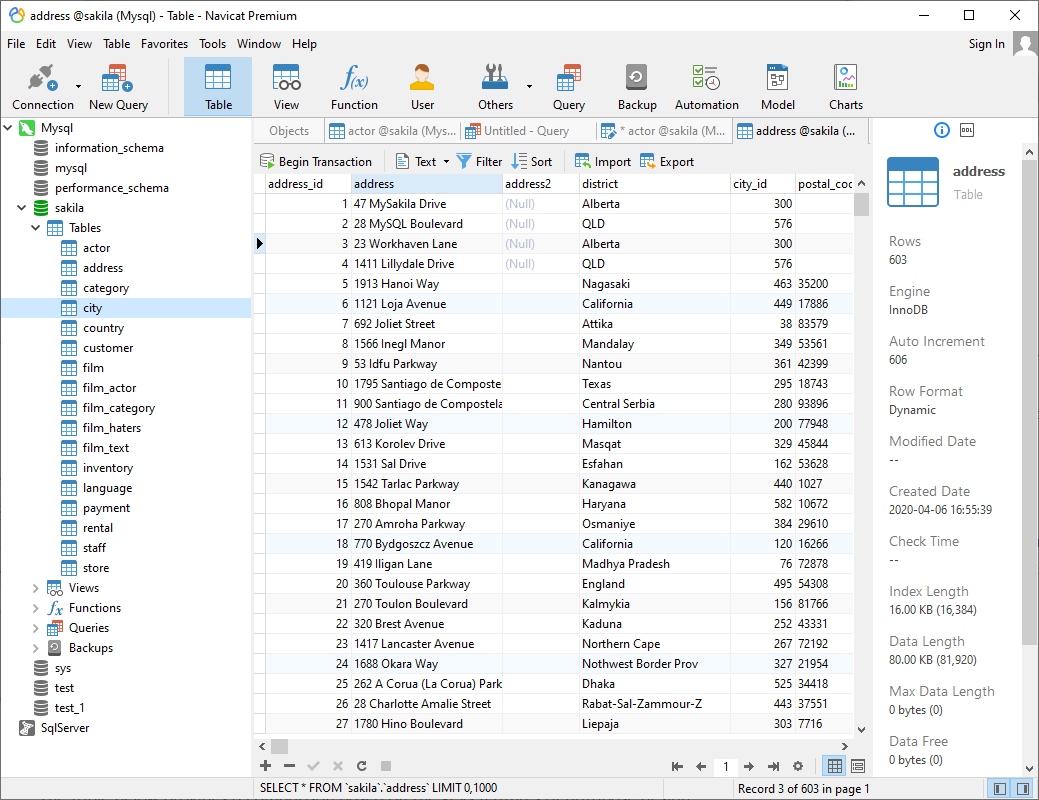Show the information pane icon
Viewport: 1039px width, 800px height.
tap(942, 131)
